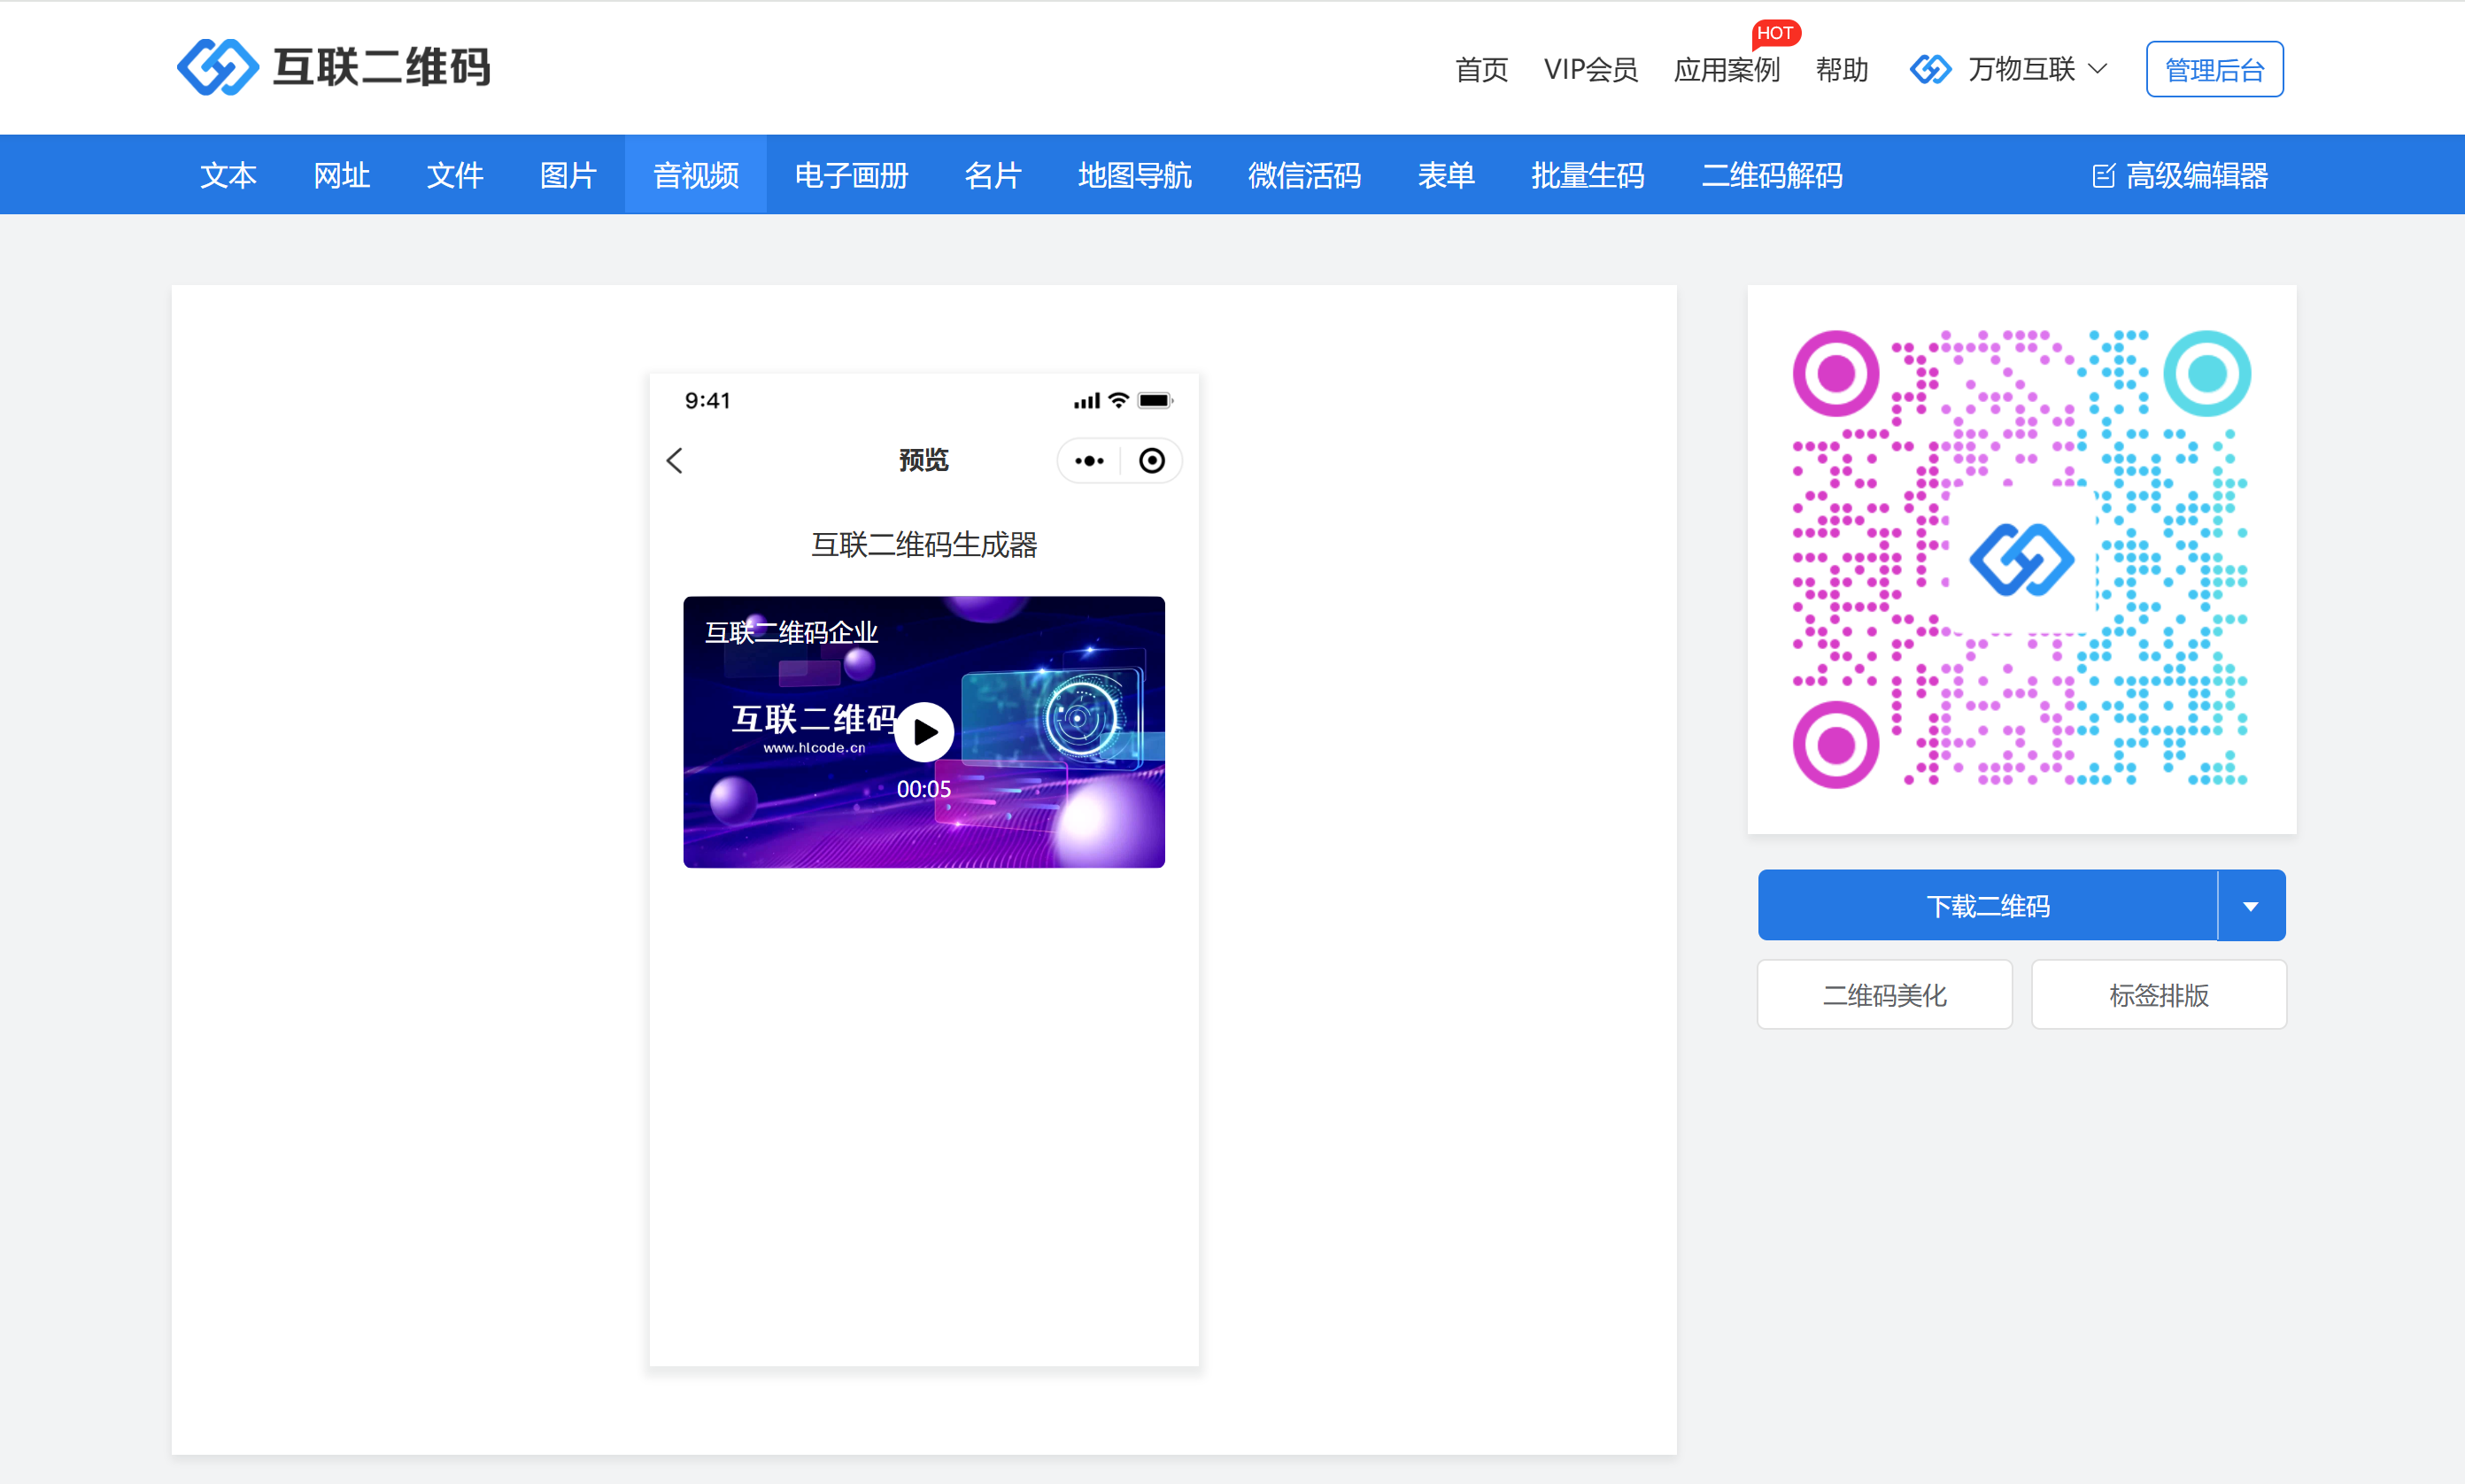This screenshot has height=1484, width=2465.
Task: Click the edit icon beside 高级编辑器
Action: click(x=2103, y=176)
